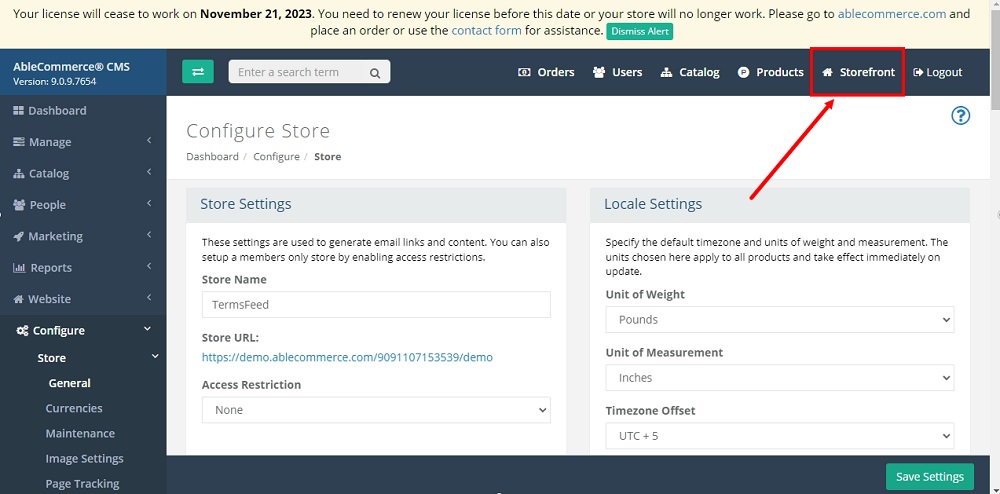The width and height of the screenshot is (1000, 494).
Task: Go to Catalog in top navigation
Action: pos(690,72)
